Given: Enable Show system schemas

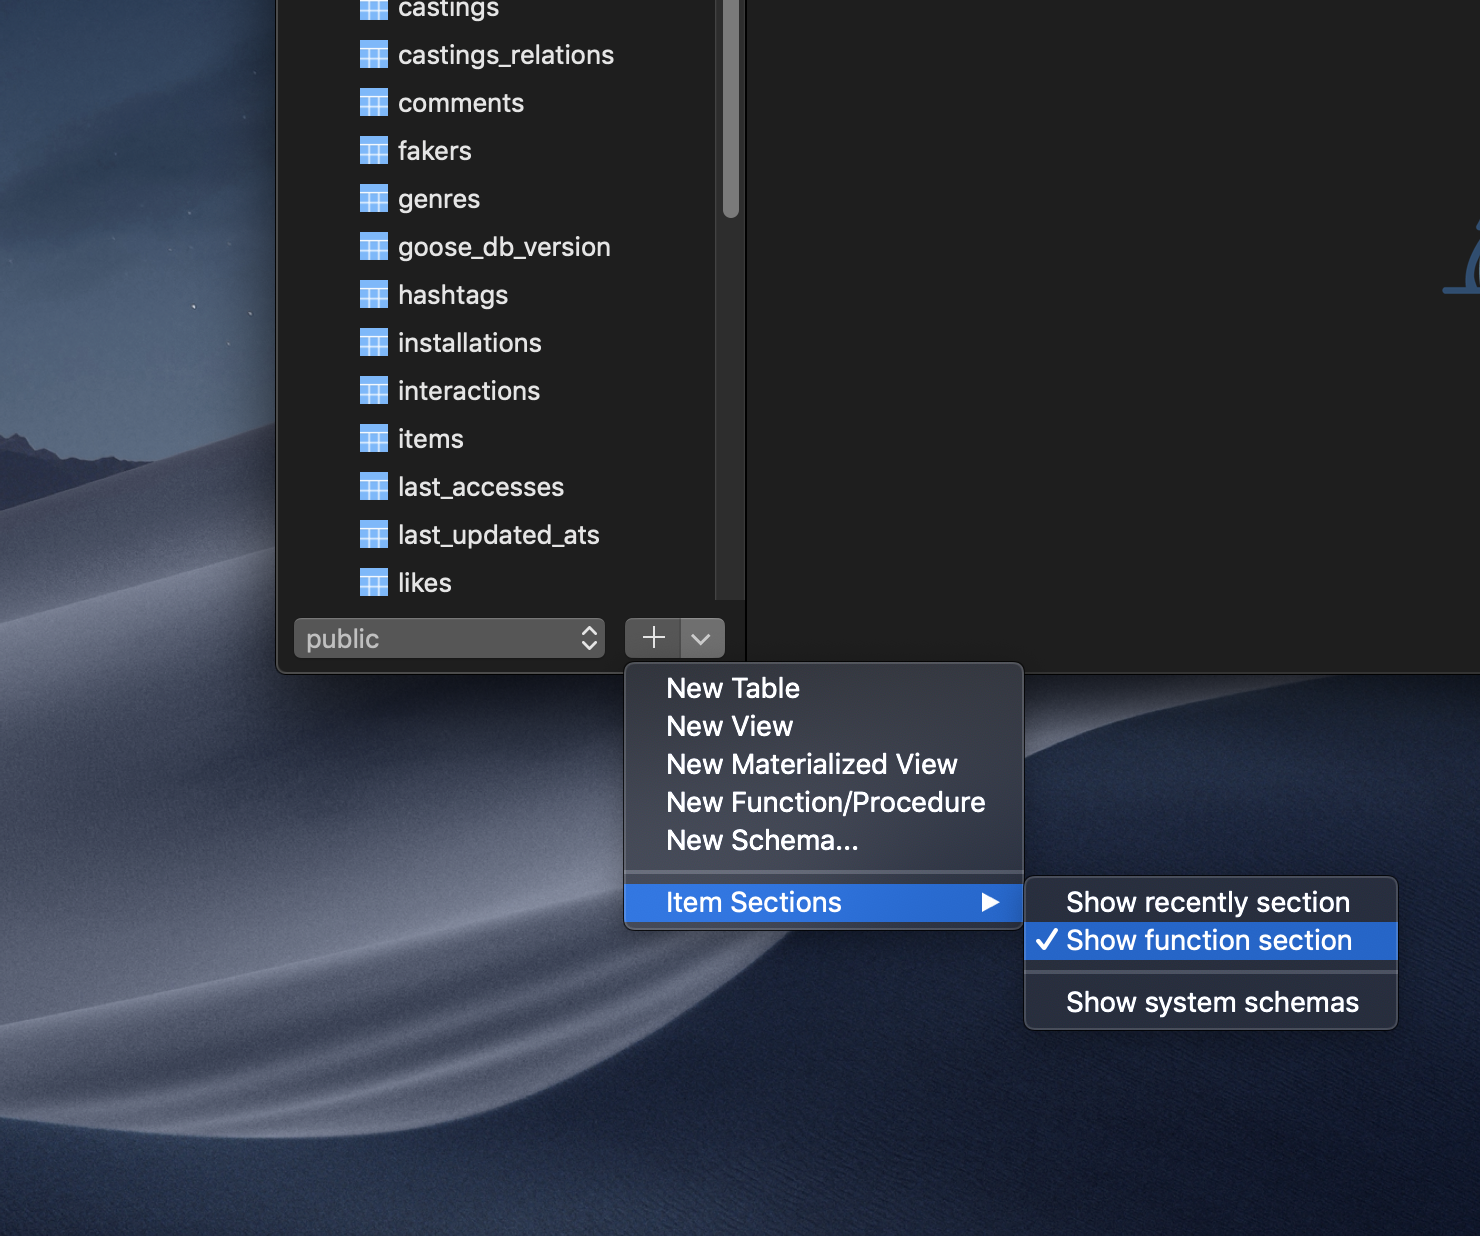Looking at the screenshot, I should click(x=1211, y=1002).
